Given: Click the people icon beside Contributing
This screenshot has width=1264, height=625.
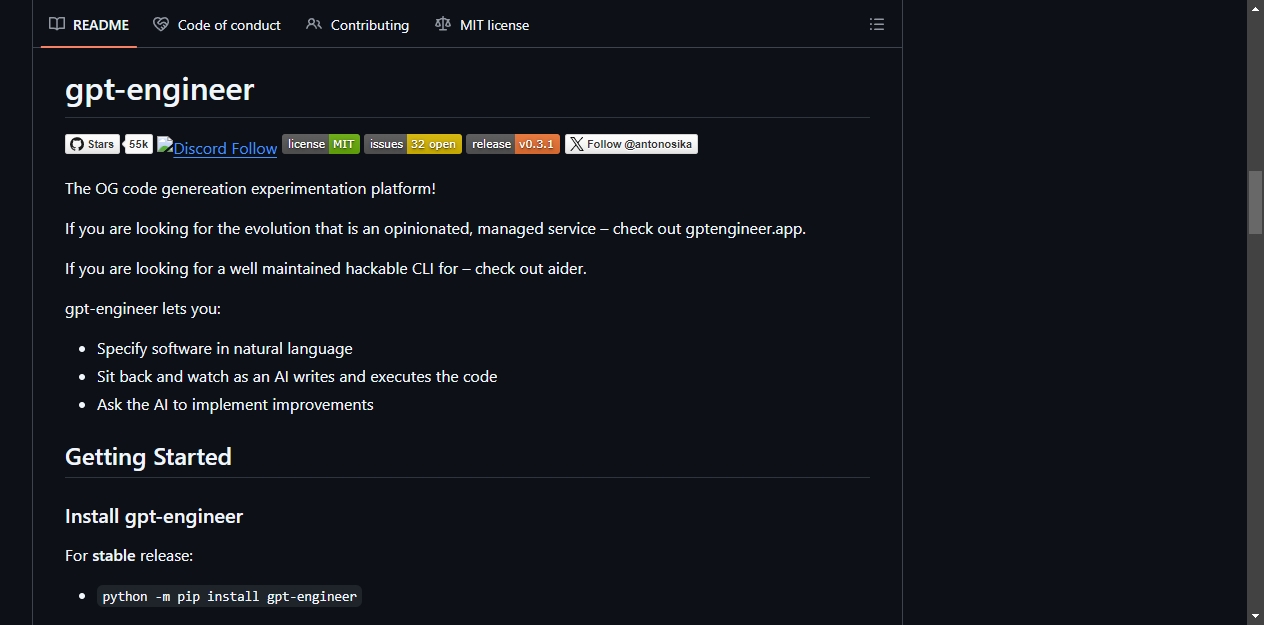Looking at the screenshot, I should [314, 24].
